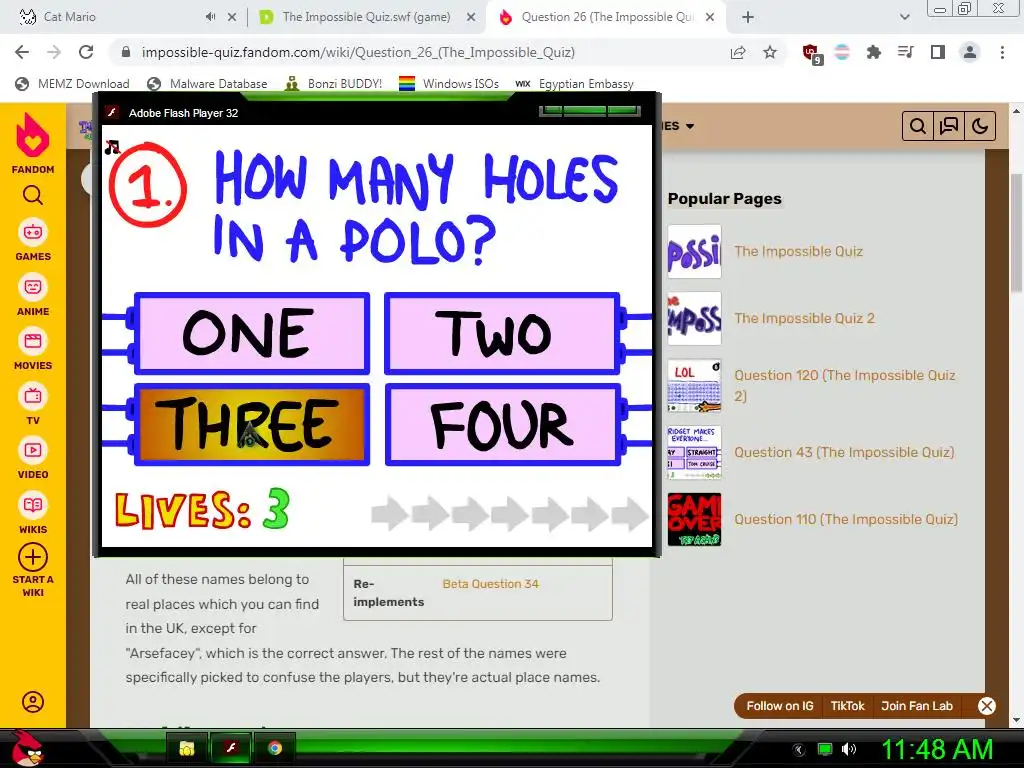Click the address bar URL
Screen dimensions: 1024x768
pyautogui.click(x=358, y=52)
